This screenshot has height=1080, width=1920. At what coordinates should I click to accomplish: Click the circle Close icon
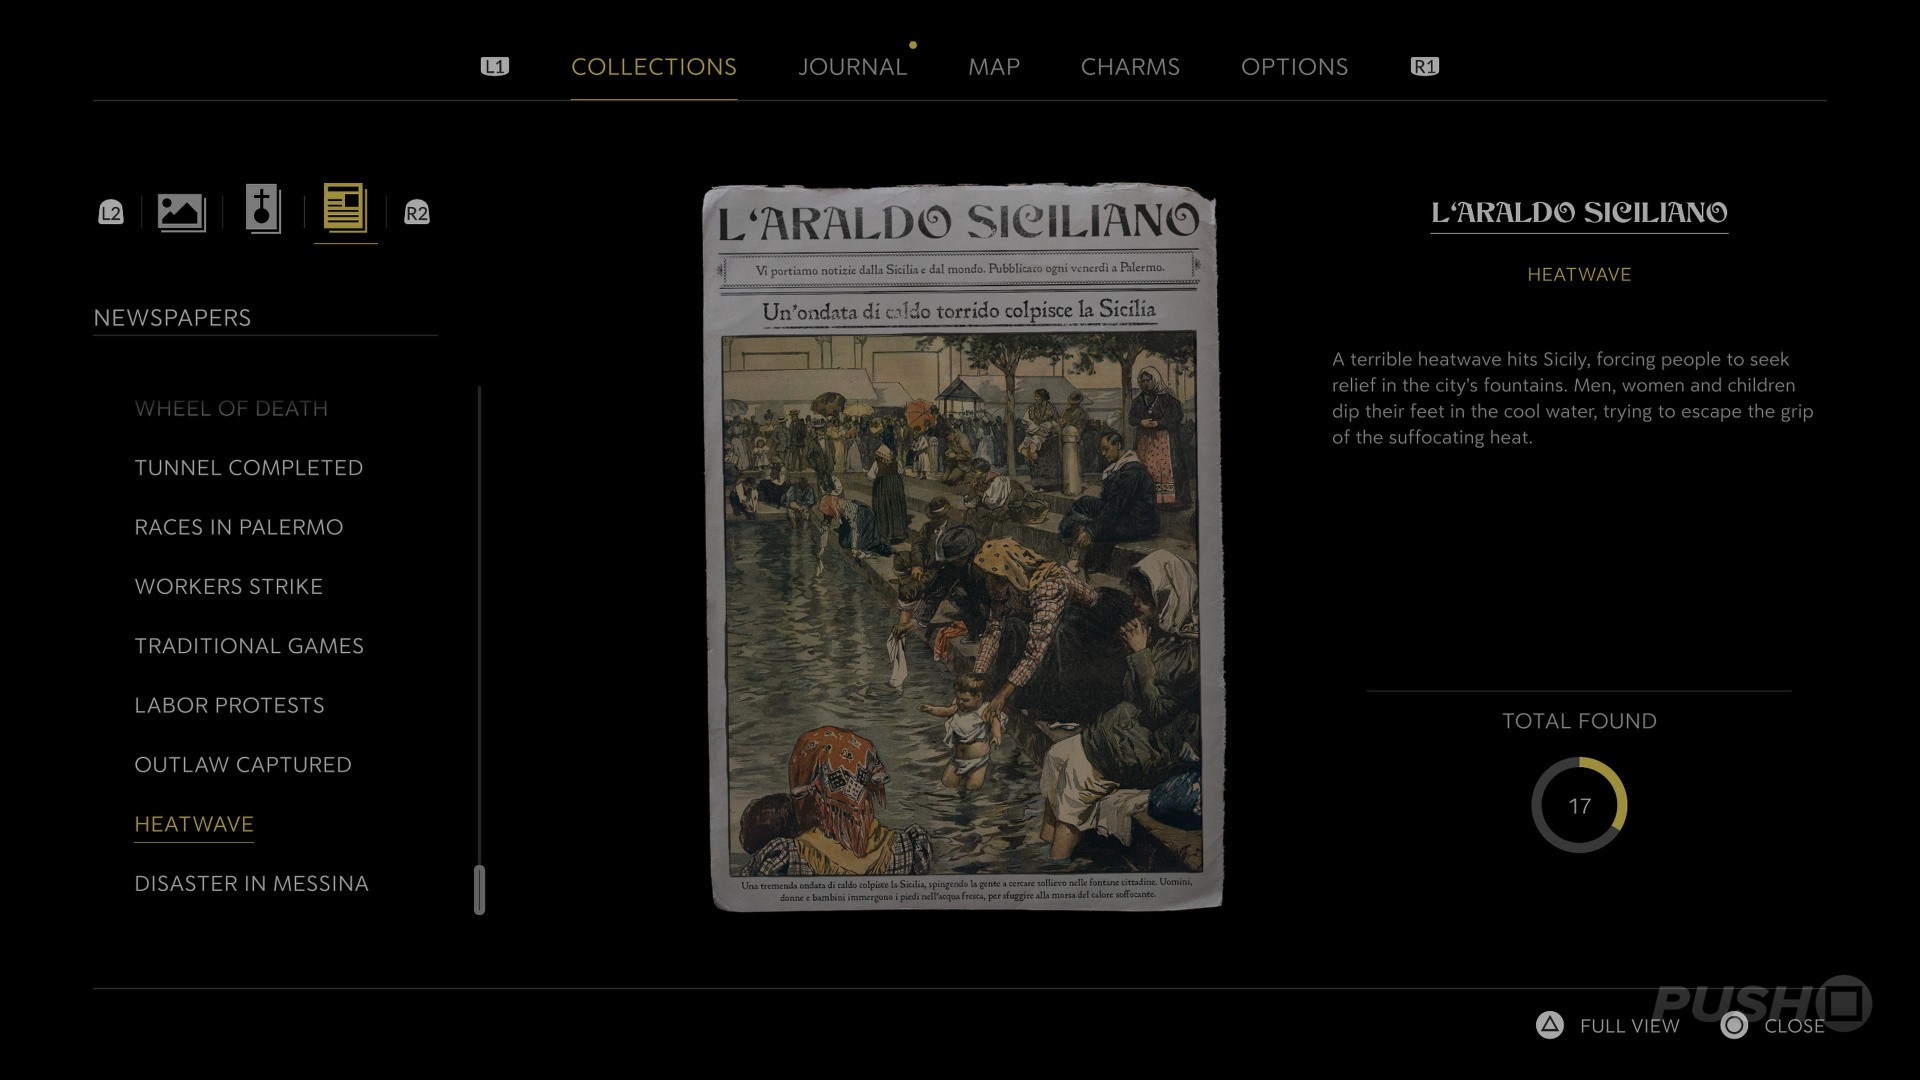click(x=1734, y=1025)
